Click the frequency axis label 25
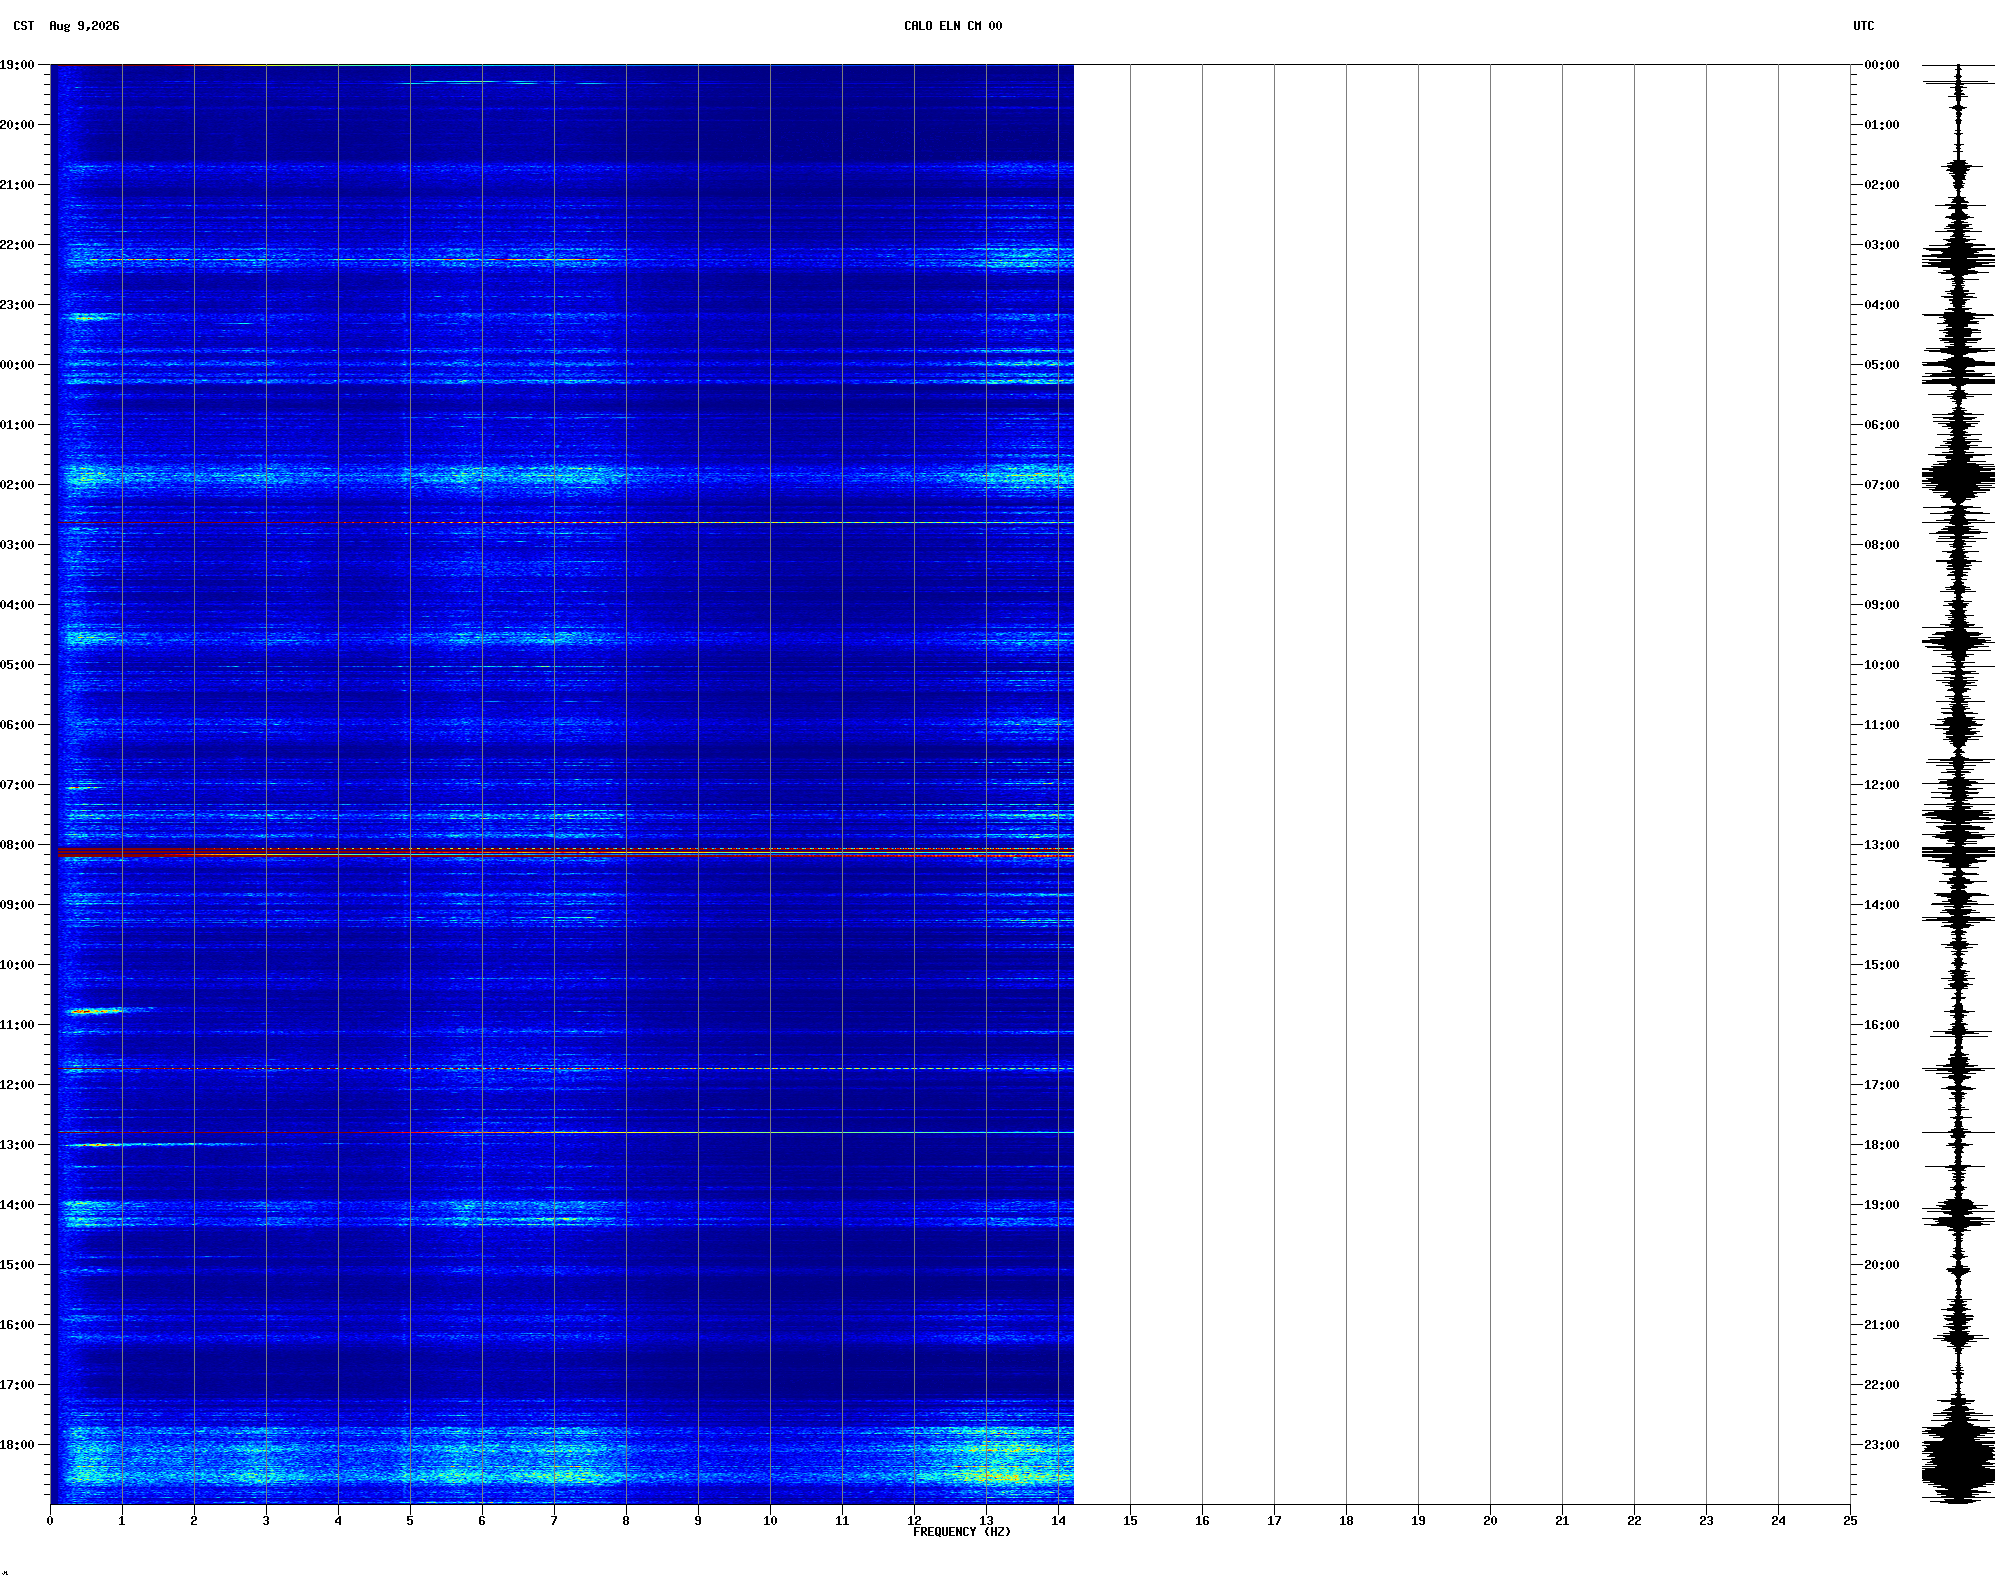The image size is (2002, 1584). tap(1850, 1521)
